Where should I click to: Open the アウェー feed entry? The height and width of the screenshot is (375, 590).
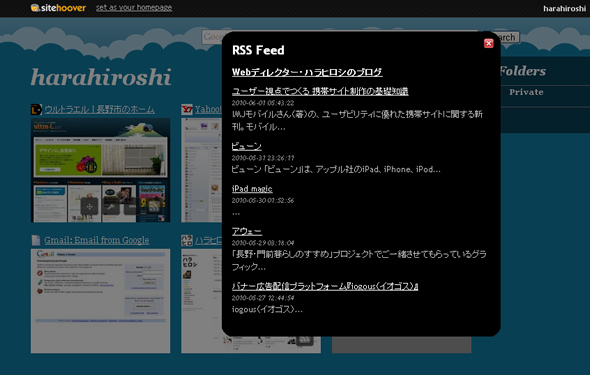click(x=247, y=231)
